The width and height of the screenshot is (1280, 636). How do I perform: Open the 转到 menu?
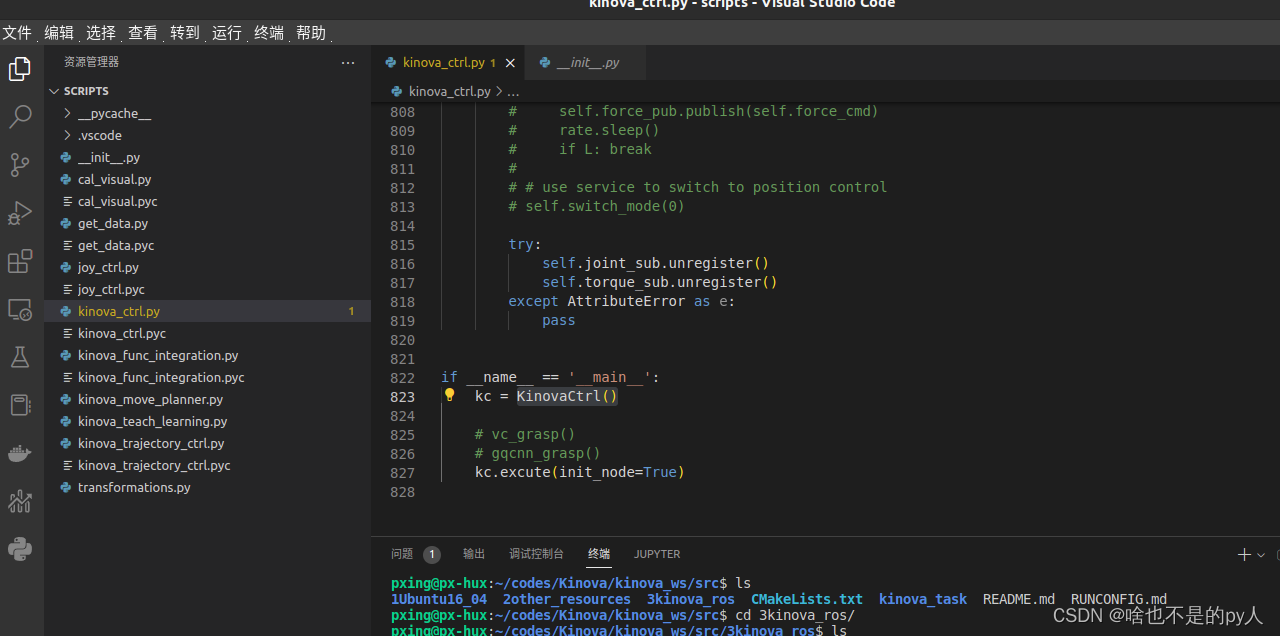[x=185, y=33]
